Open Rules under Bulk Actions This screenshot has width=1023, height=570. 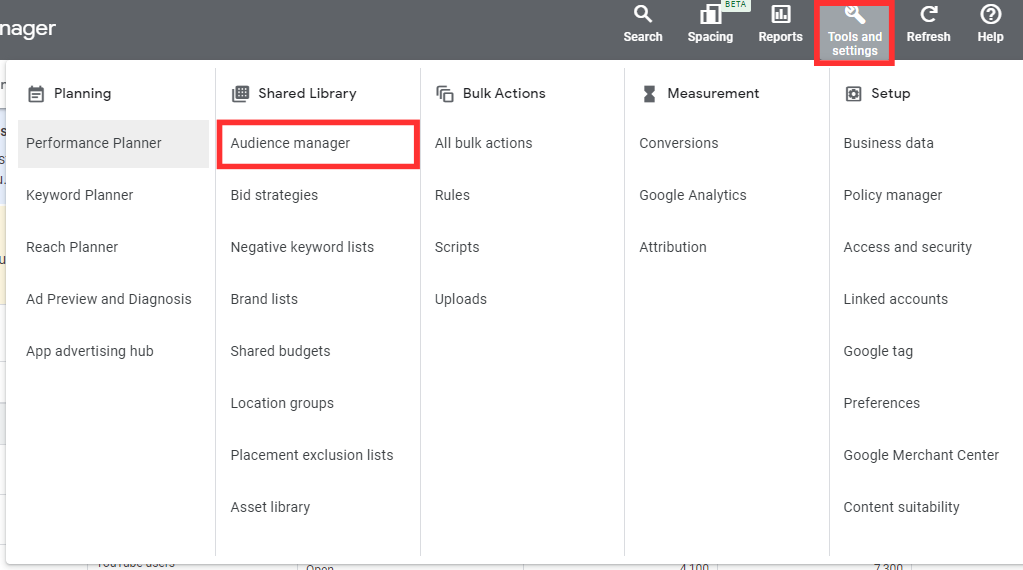click(452, 195)
